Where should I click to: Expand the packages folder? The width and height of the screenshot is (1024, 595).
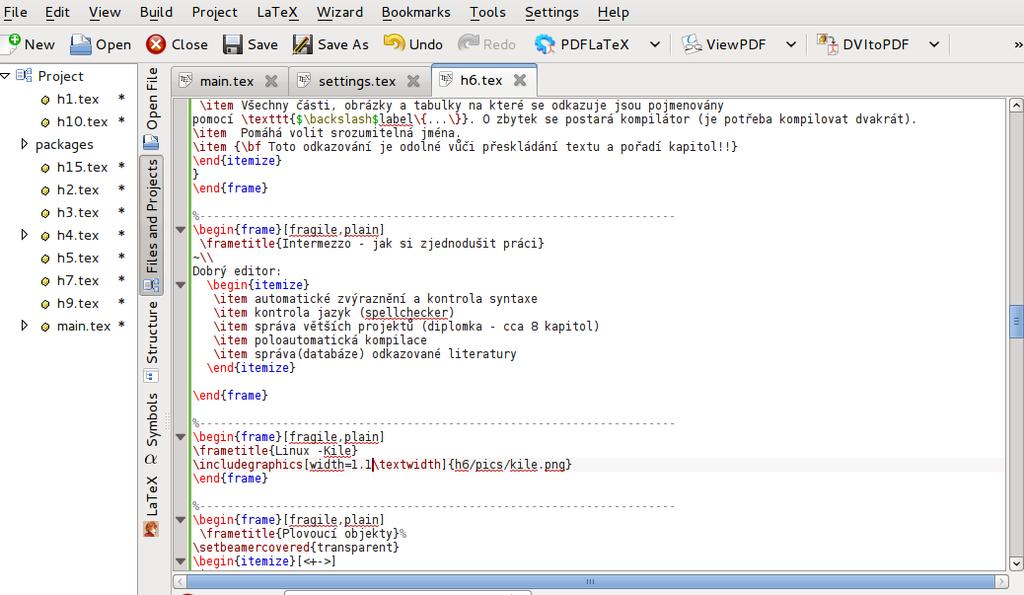(24, 144)
